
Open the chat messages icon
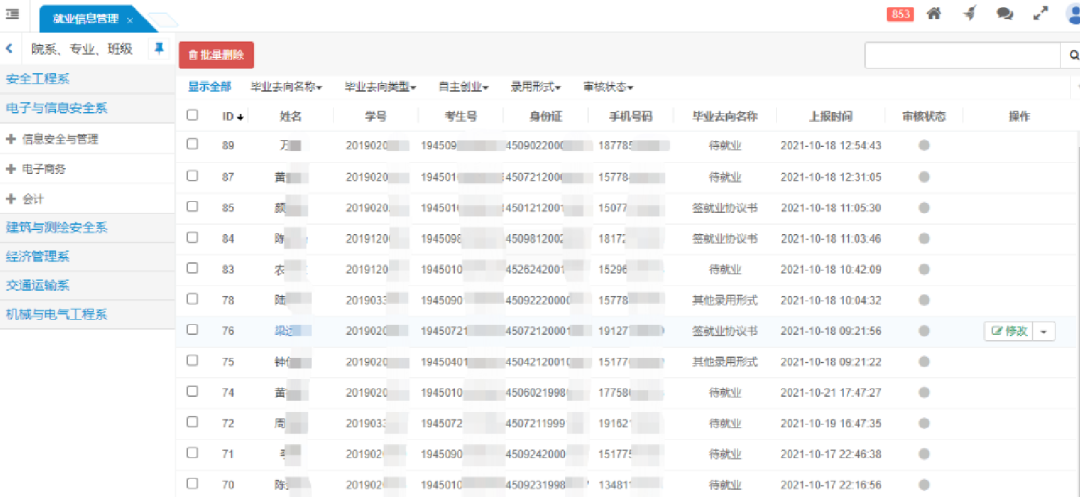(x=1005, y=14)
